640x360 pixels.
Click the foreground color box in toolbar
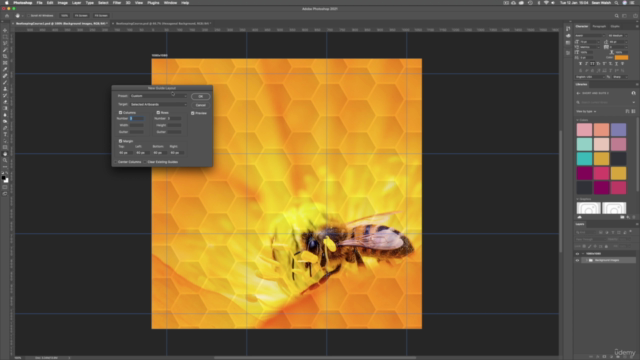click(x=4, y=178)
